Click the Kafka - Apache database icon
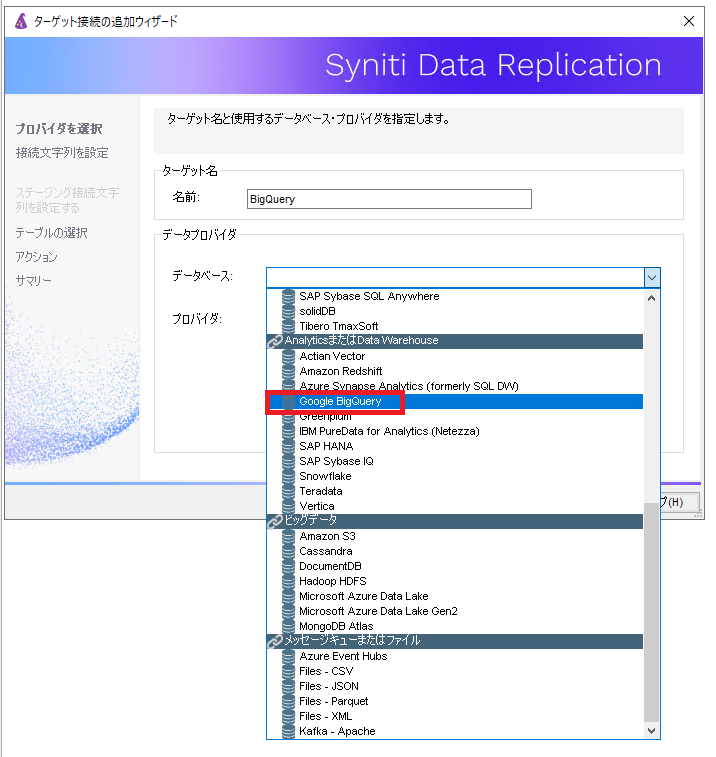This screenshot has width=716, height=757. tap(288, 731)
